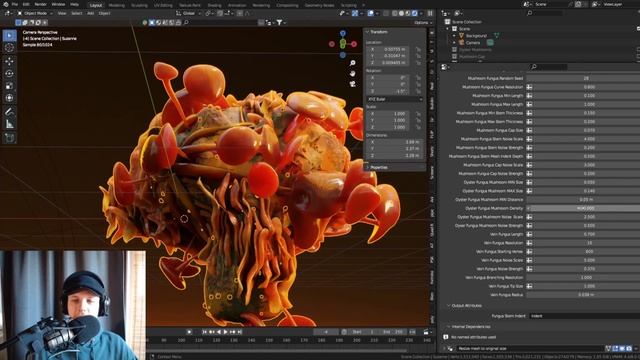Switch to the Geometry Nodes workspace tab

tap(319, 5)
